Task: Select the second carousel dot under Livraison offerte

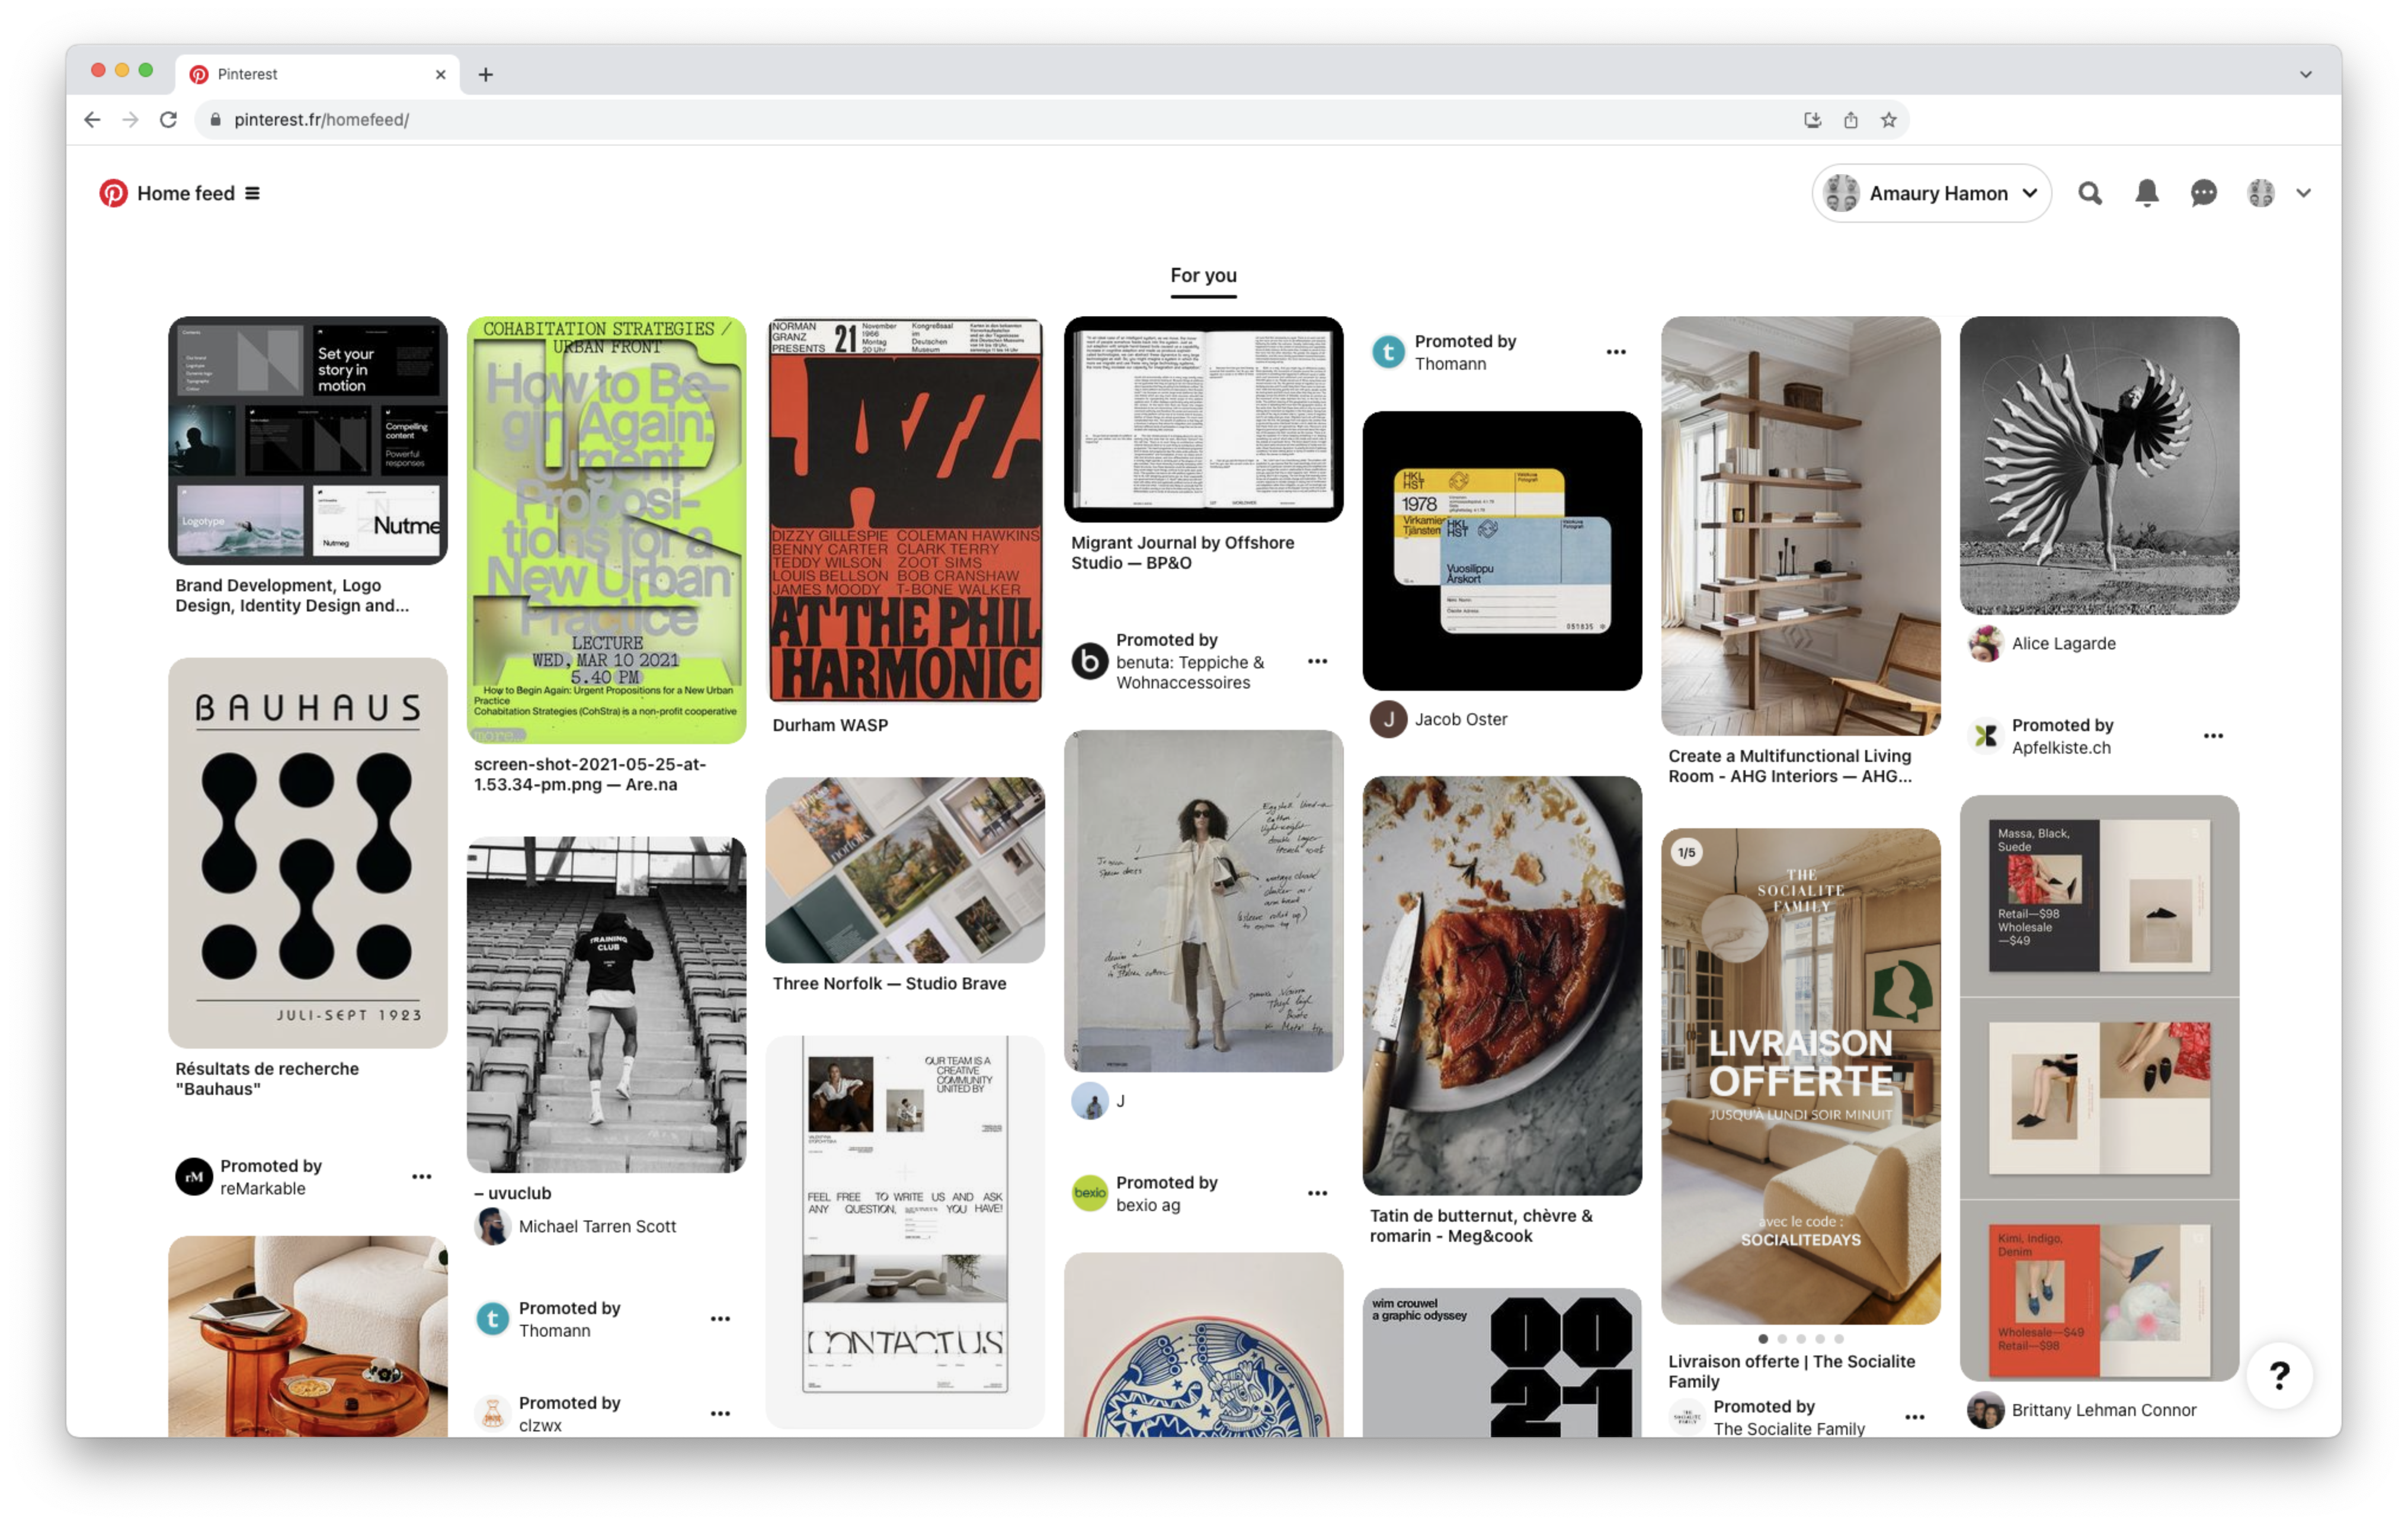Action: 1781,1339
